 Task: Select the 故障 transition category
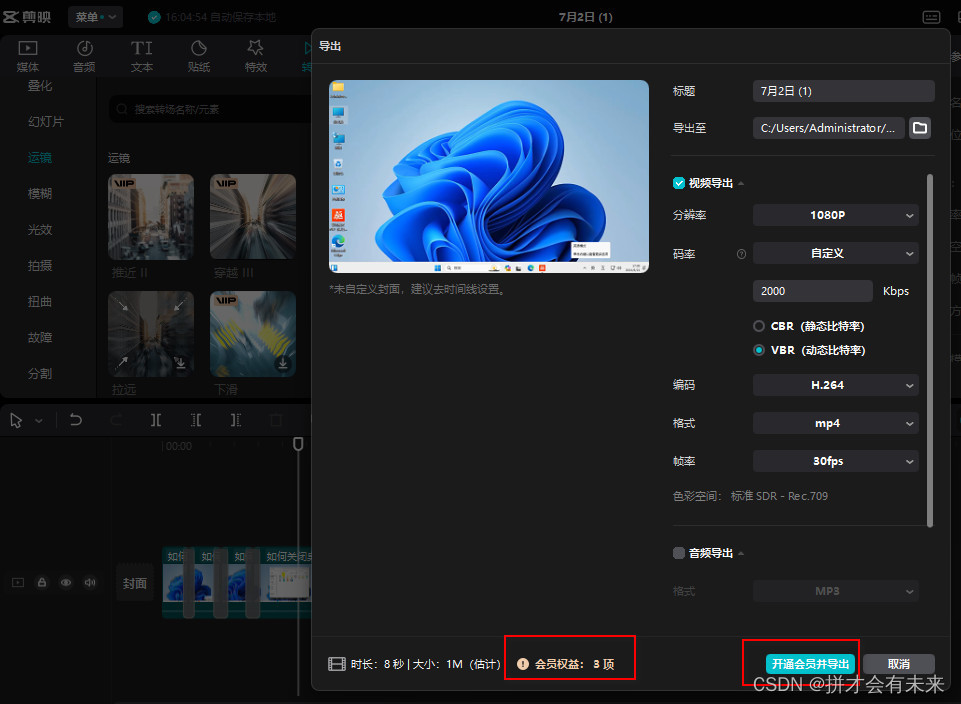pos(40,338)
